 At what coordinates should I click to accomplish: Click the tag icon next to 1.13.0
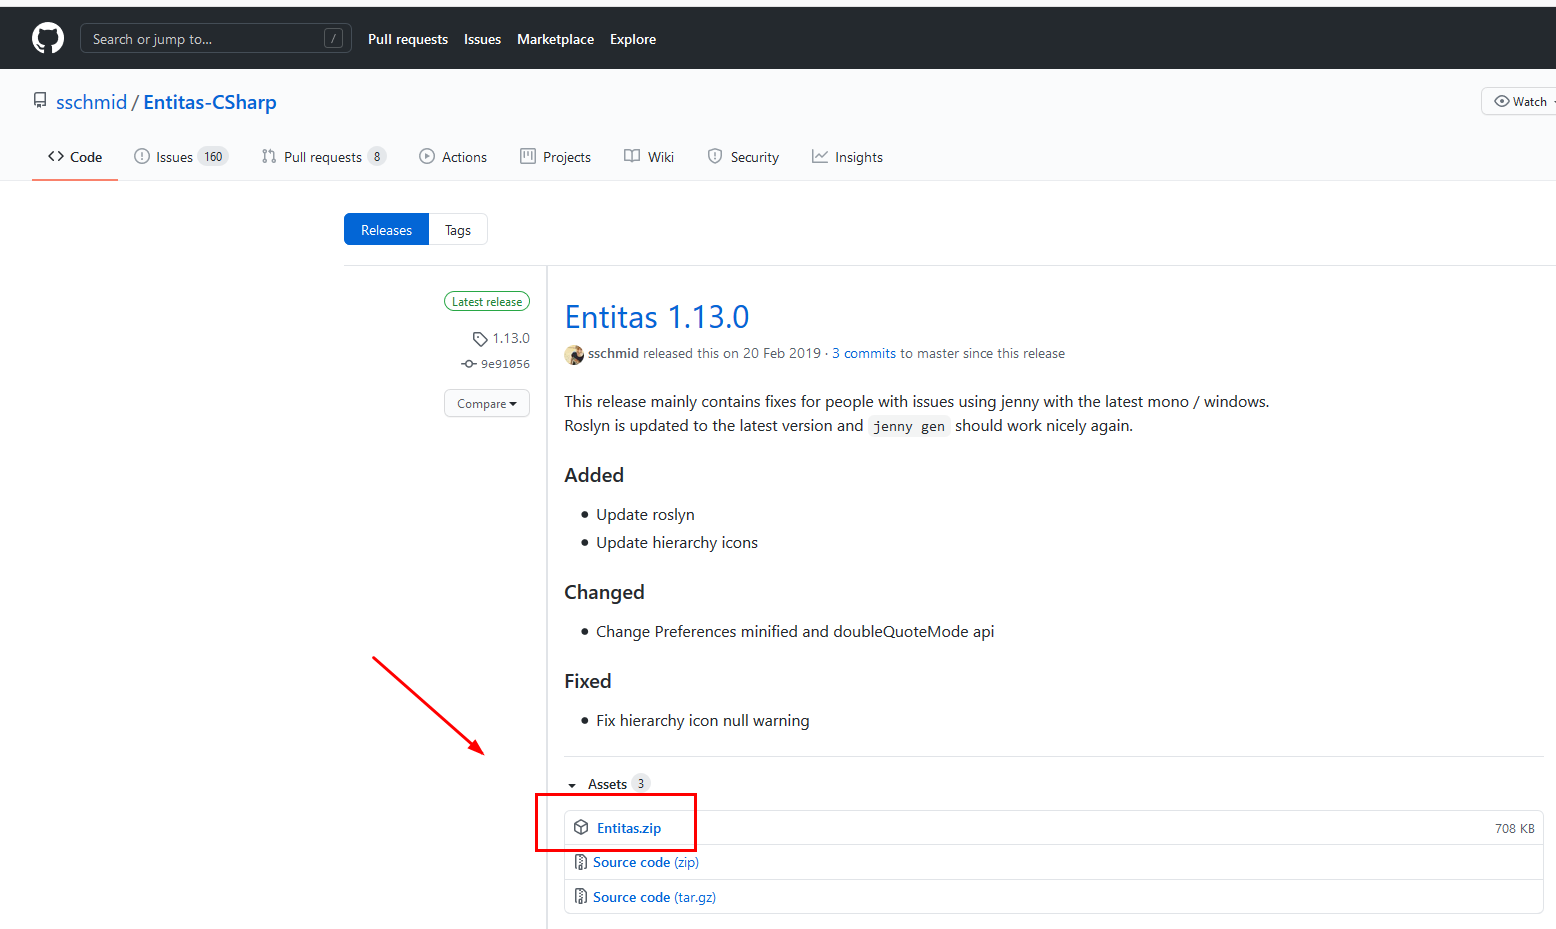[x=479, y=338]
